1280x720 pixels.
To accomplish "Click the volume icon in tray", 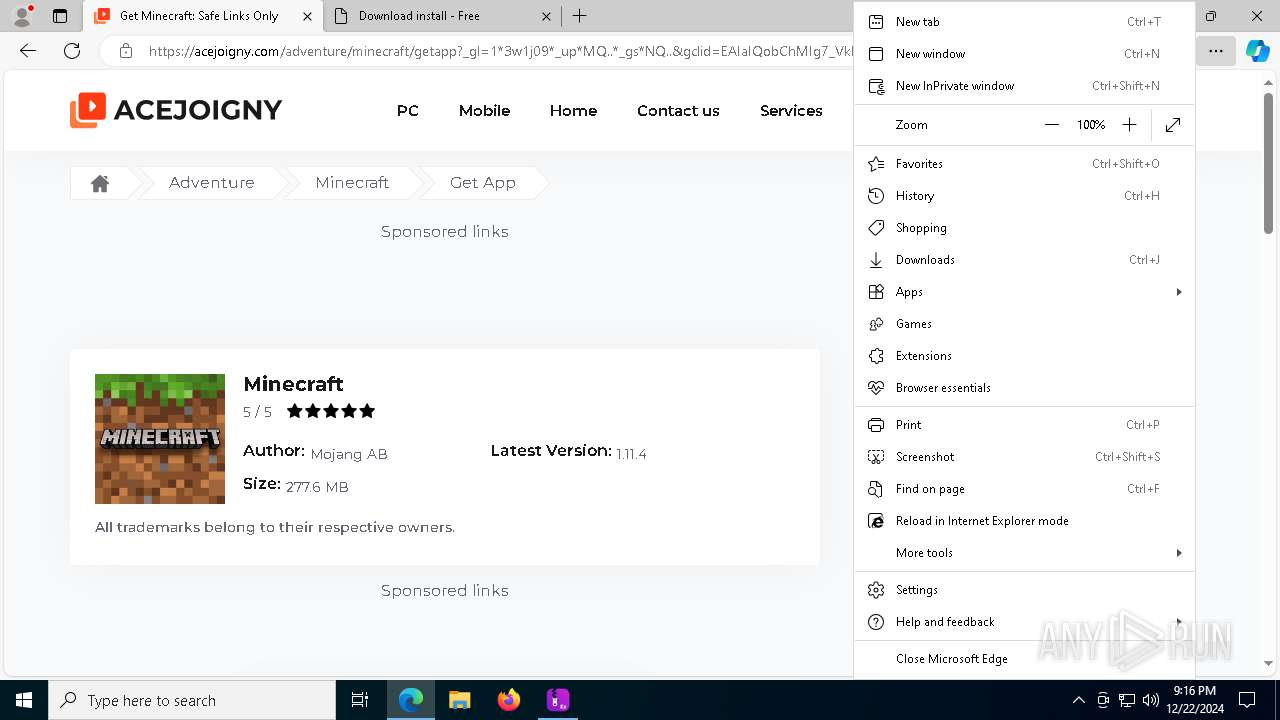I will [x=1151, y=700].
